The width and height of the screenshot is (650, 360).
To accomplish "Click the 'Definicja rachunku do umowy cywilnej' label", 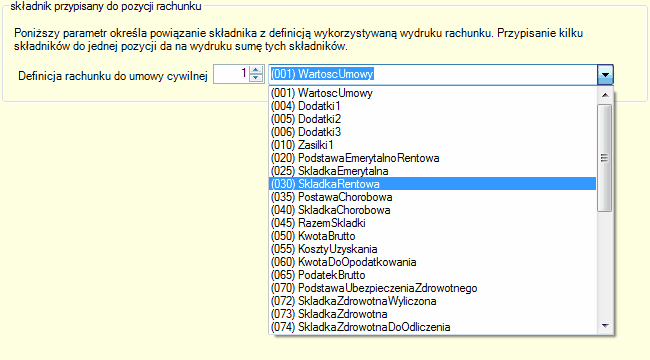I will (113, 76).
